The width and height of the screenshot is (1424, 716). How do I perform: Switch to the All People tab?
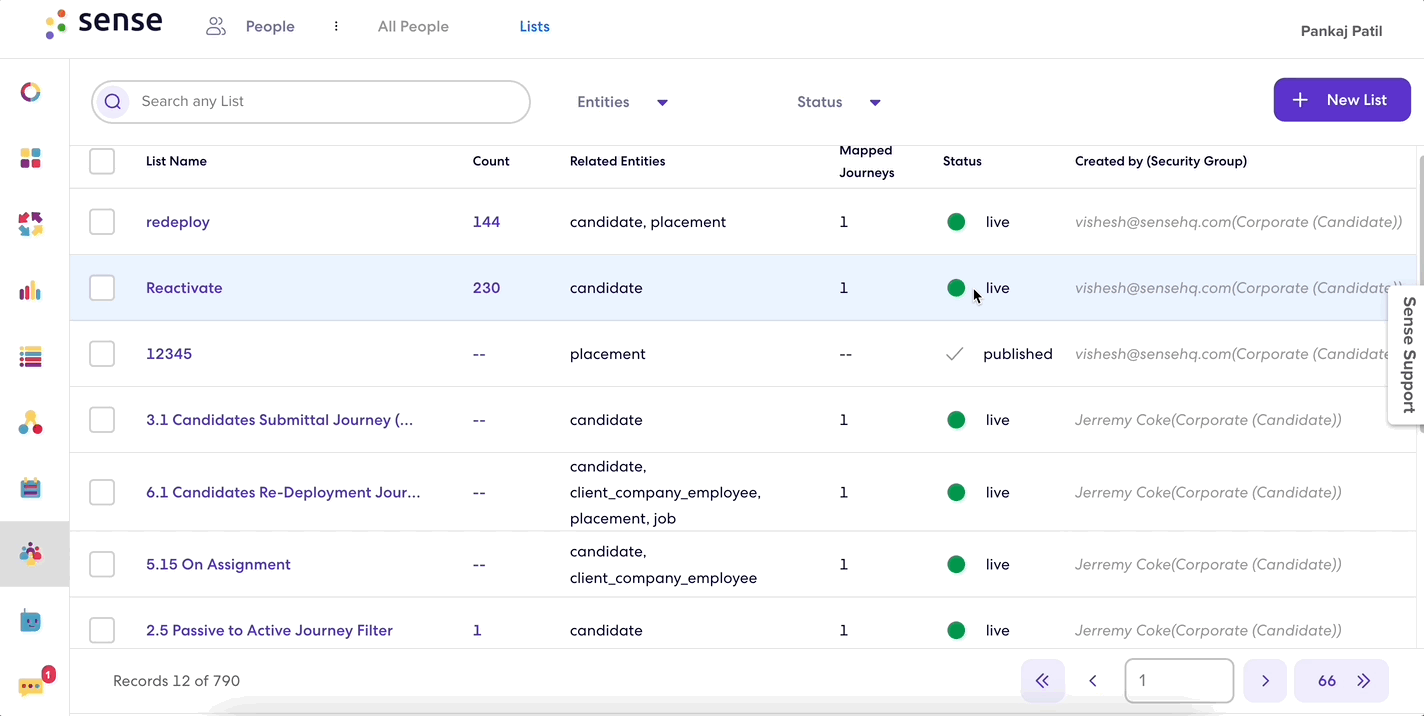[413, 27]
